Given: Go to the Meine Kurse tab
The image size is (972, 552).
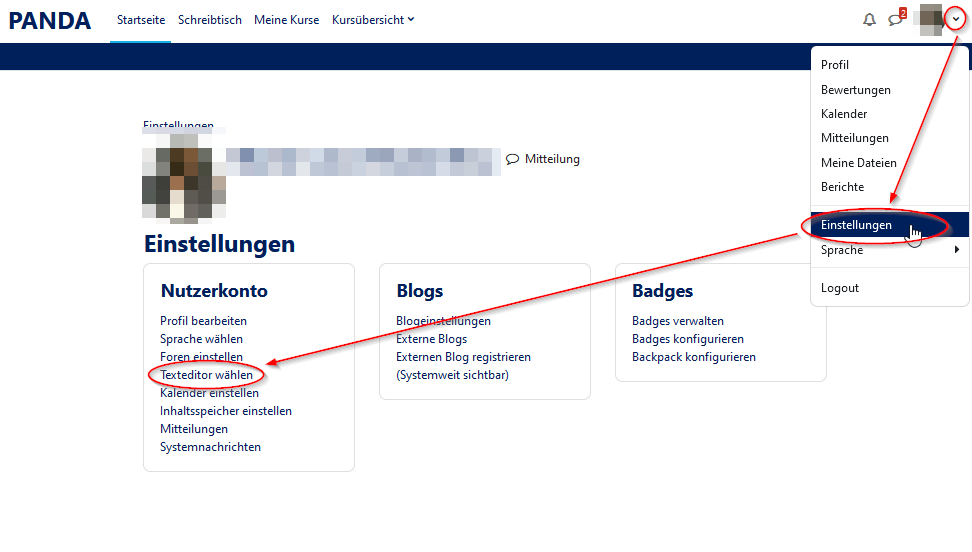Looking at the screenshot, I should click(287, 20).
